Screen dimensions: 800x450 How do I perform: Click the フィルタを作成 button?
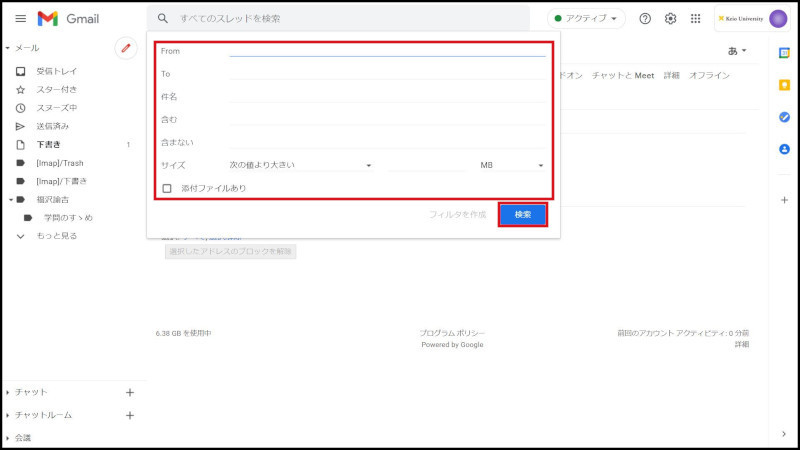457,215
